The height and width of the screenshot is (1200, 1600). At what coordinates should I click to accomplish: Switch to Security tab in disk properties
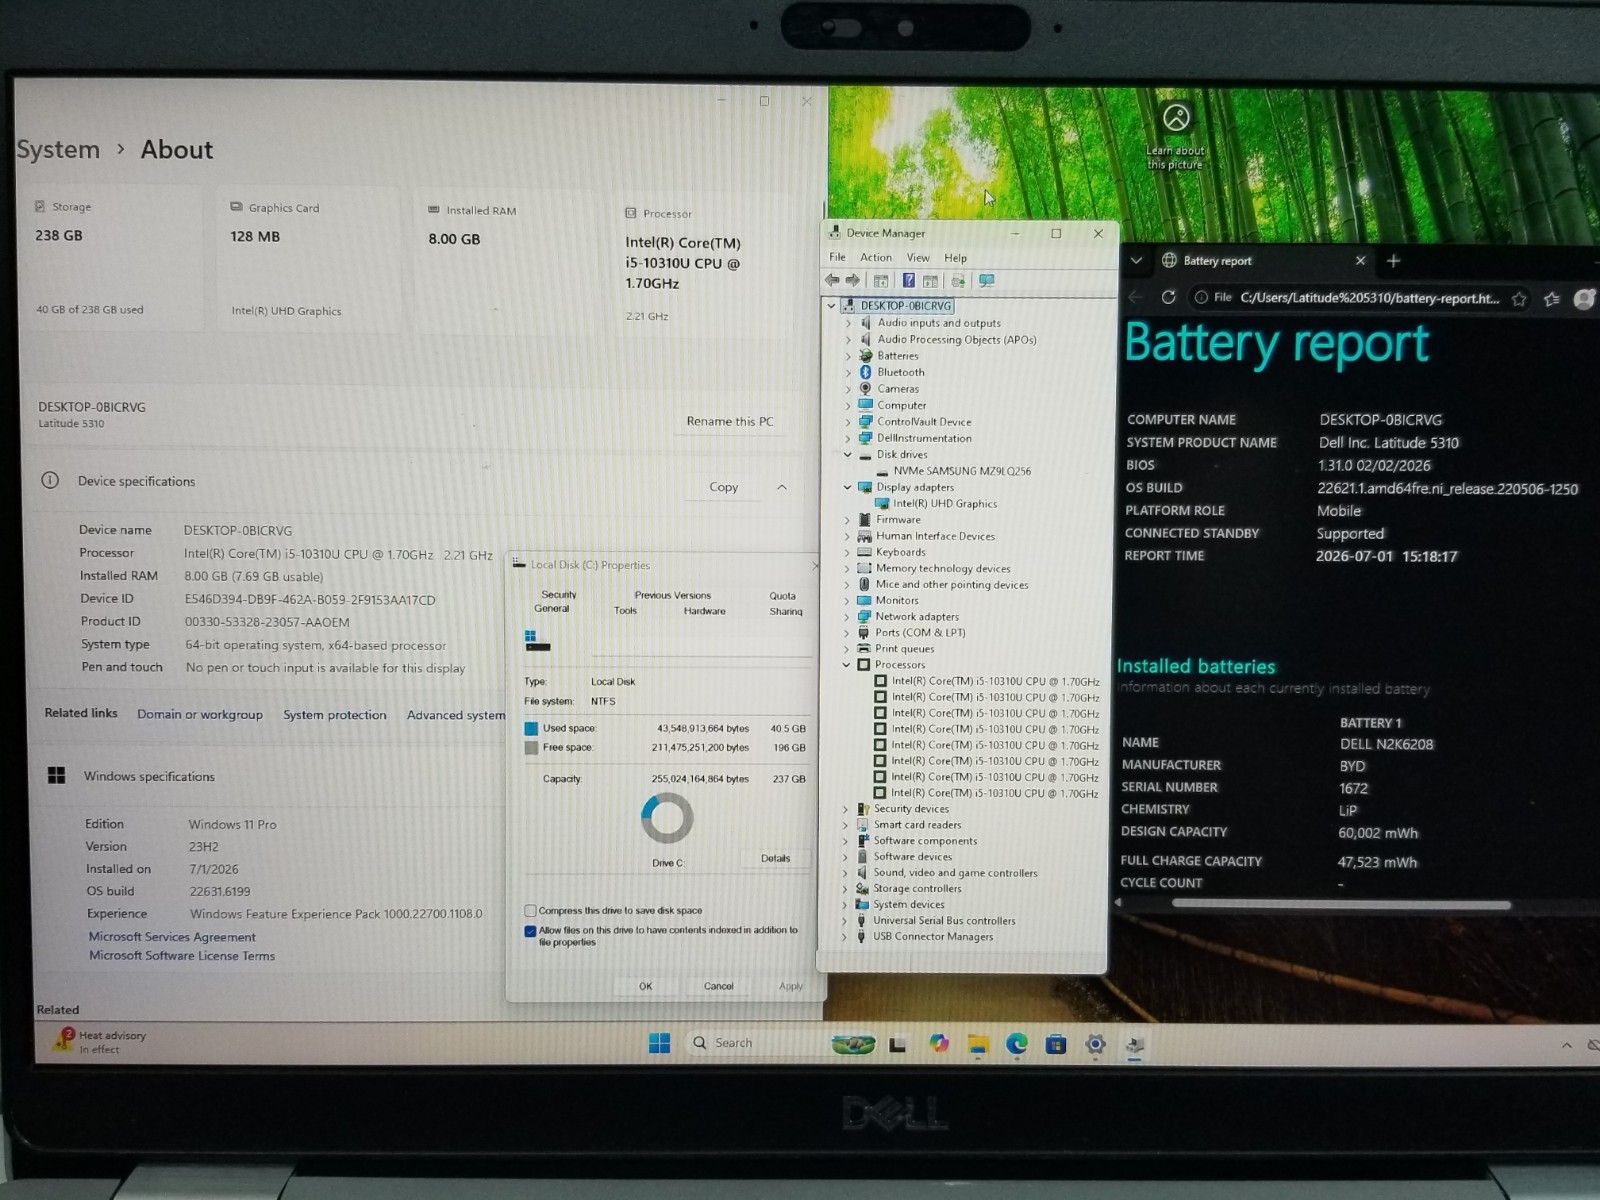click(x=558, y=594)
